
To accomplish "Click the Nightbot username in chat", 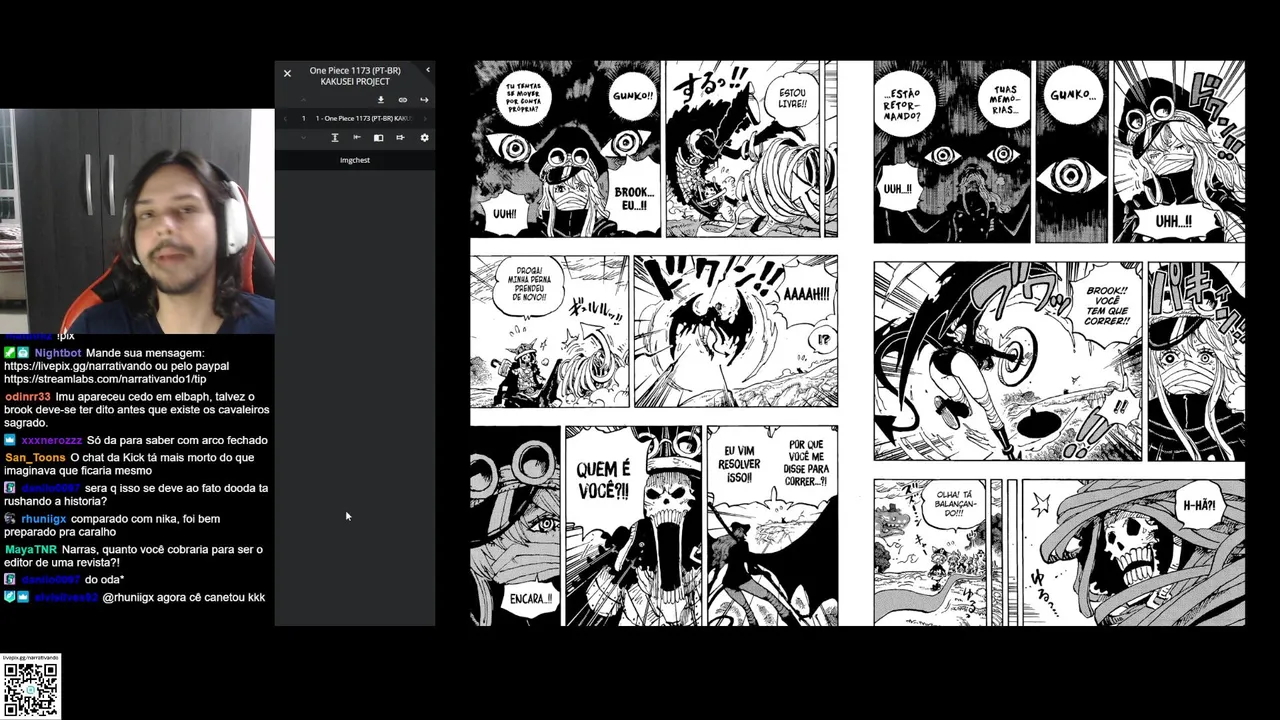I will point(58,353).
